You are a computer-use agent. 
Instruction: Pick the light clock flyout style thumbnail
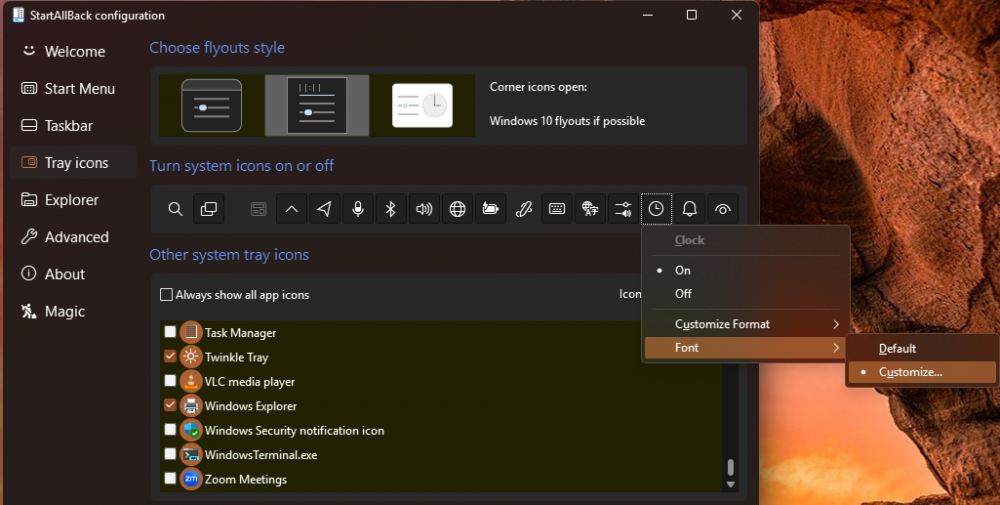point(422,106)
